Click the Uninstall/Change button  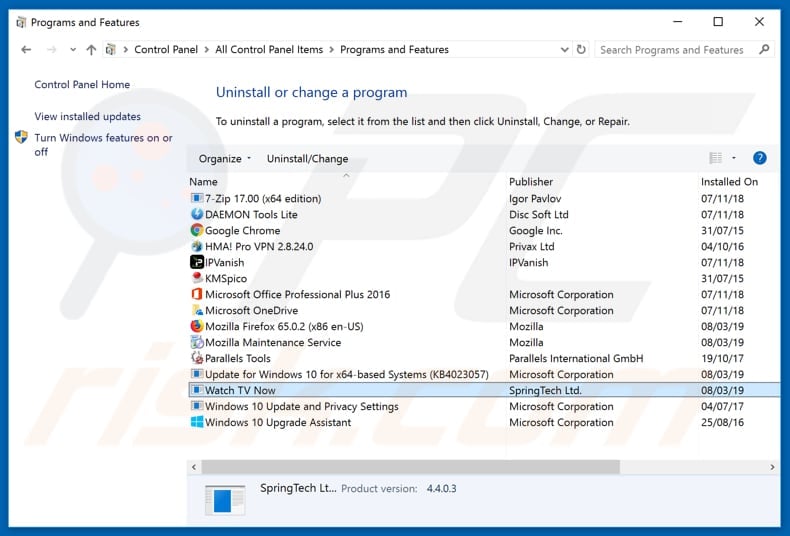tap(307, 159)
